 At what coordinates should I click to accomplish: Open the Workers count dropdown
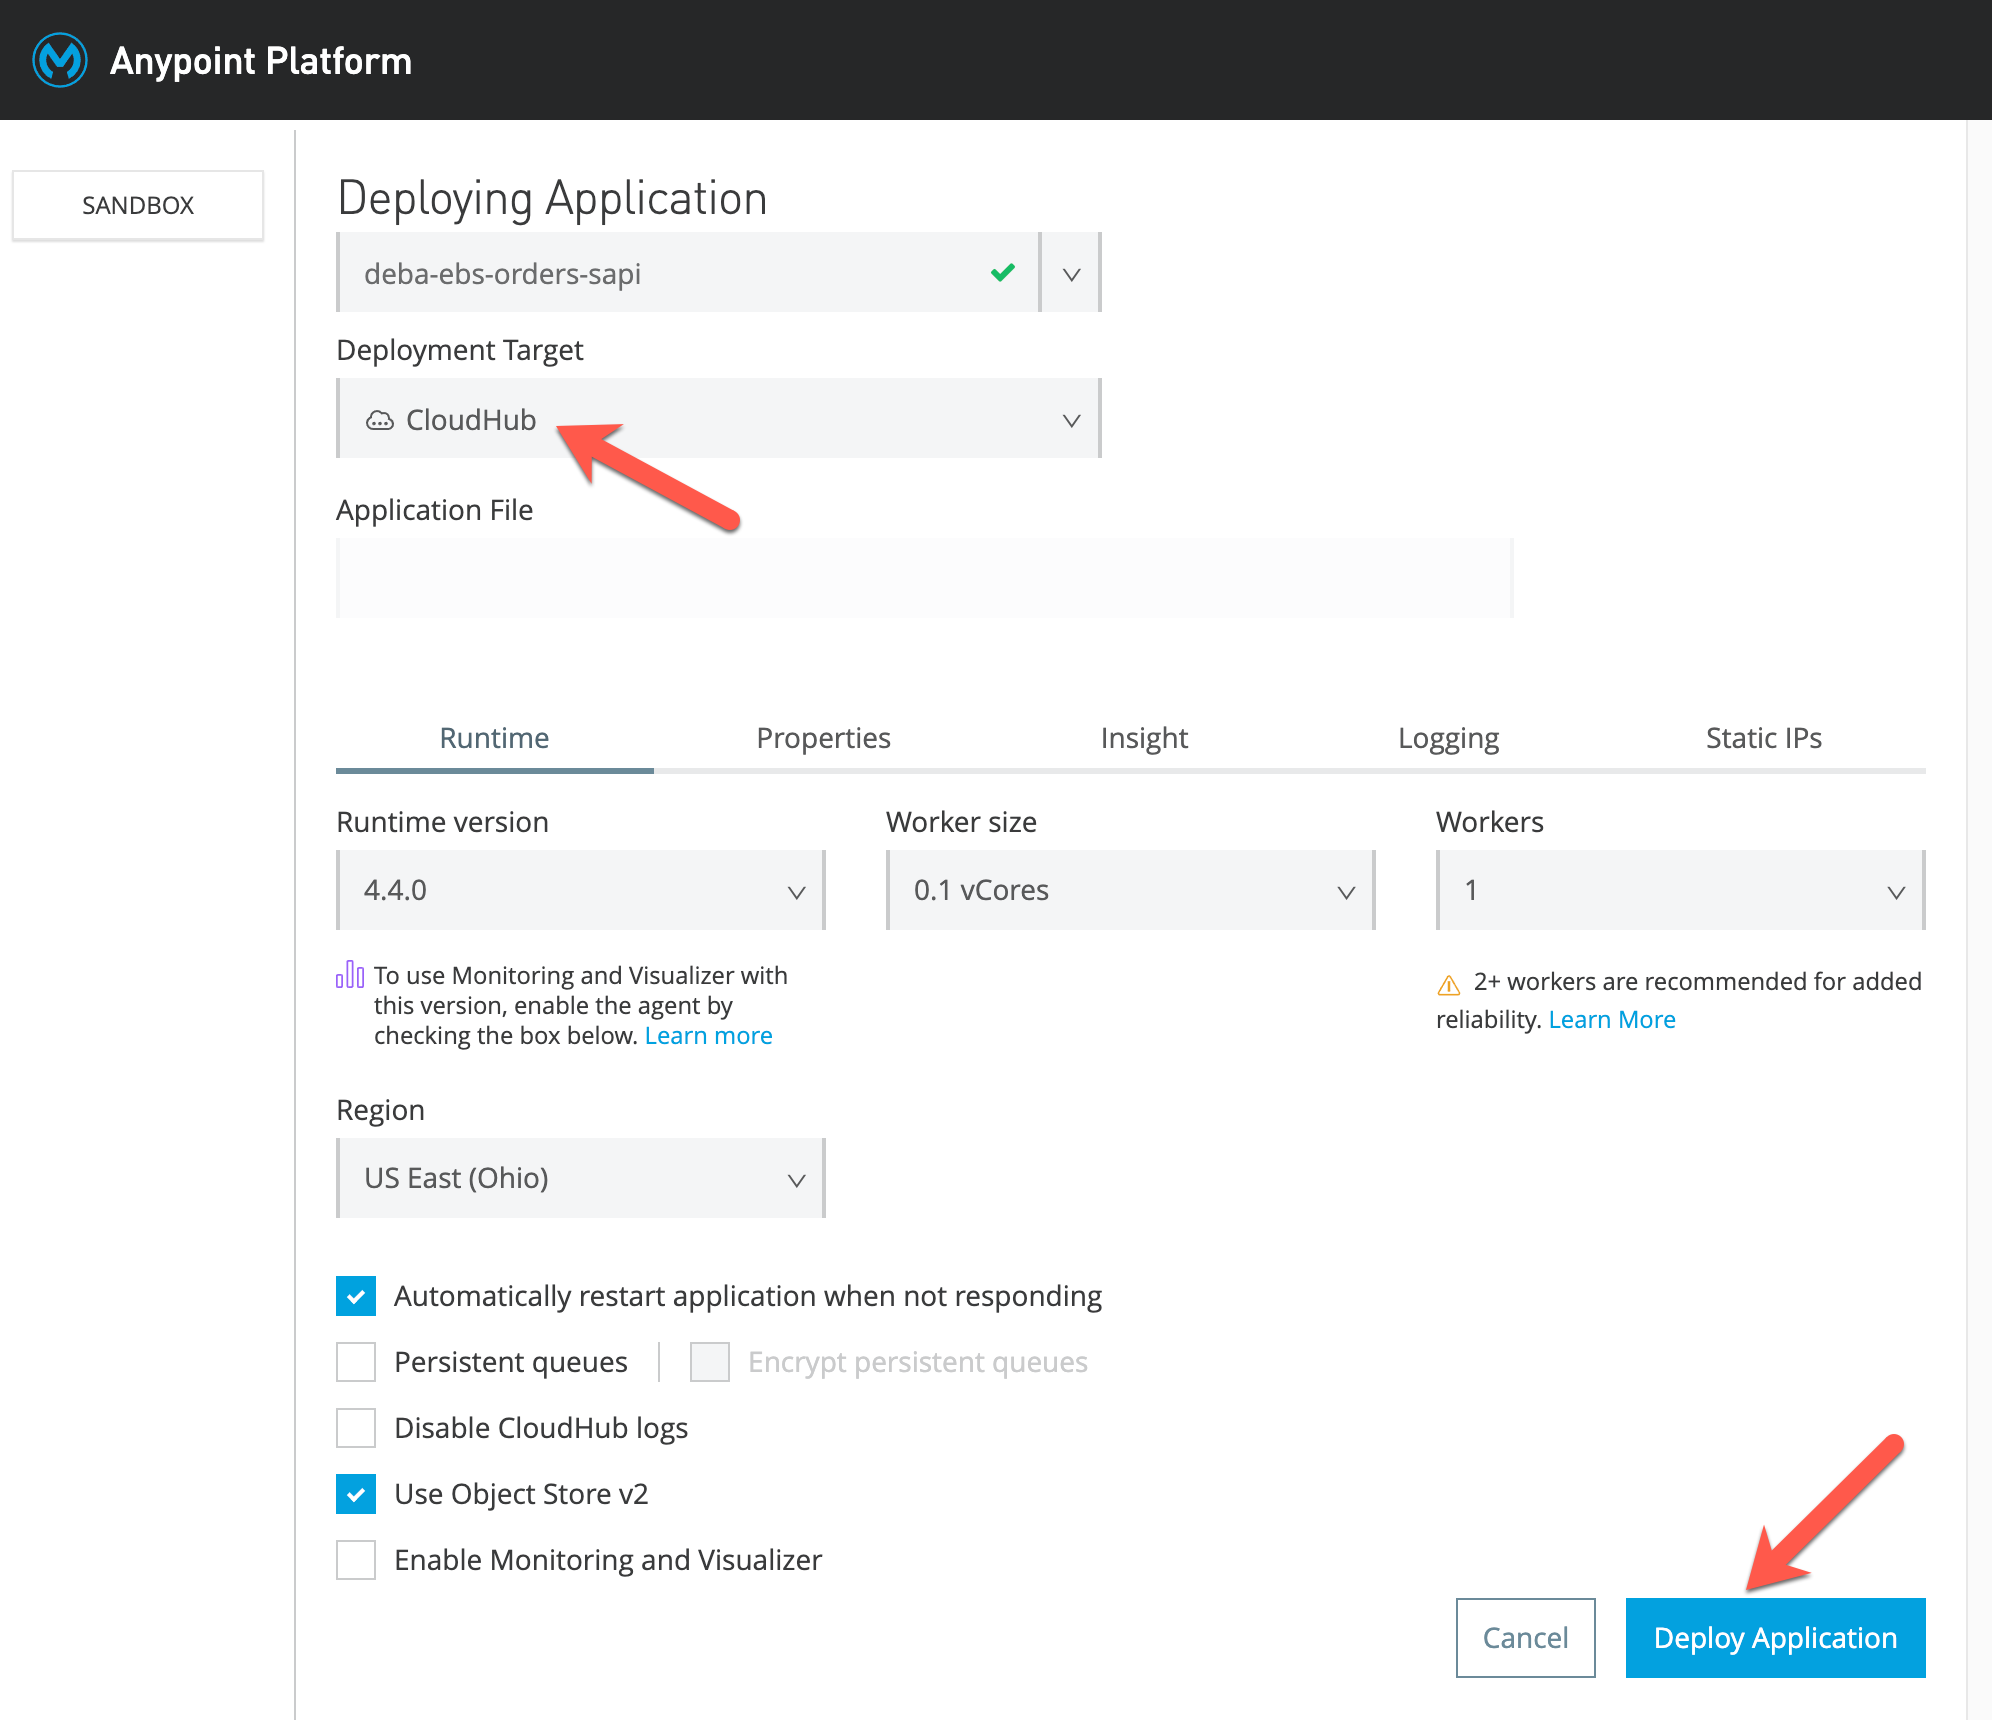point(1681,890)
